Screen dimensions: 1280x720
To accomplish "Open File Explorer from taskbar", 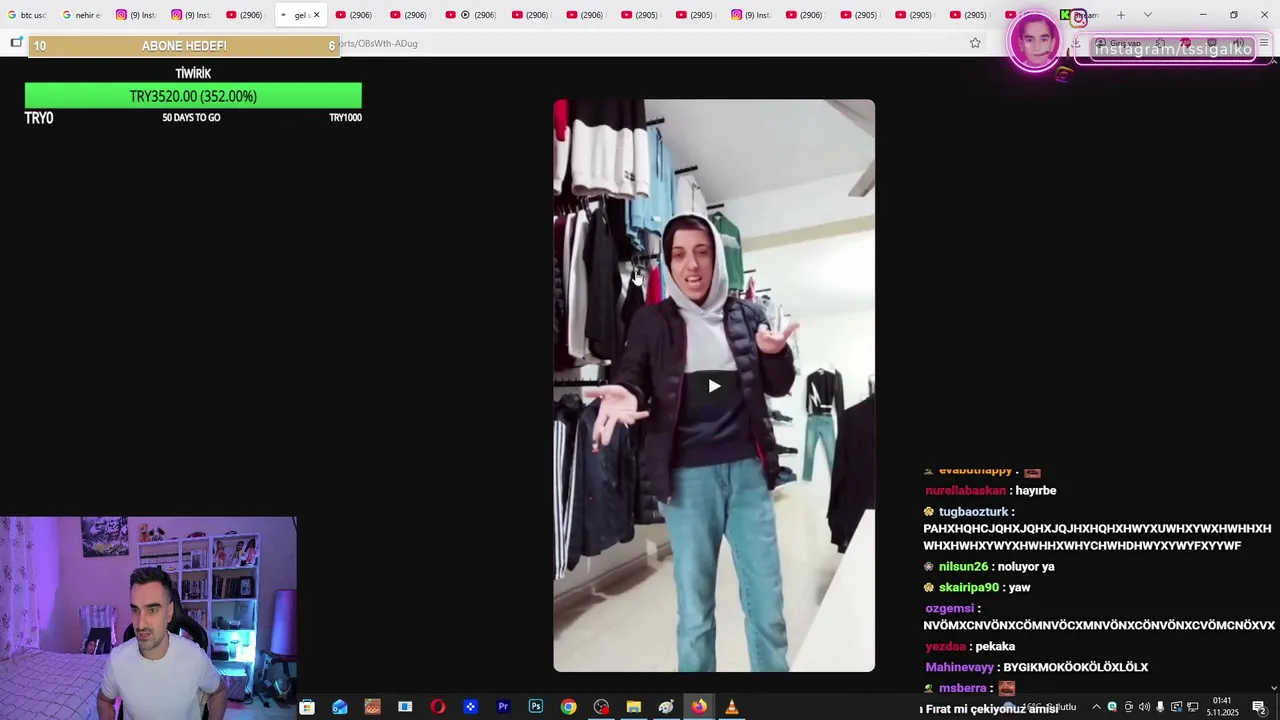I will click(633, 707).
